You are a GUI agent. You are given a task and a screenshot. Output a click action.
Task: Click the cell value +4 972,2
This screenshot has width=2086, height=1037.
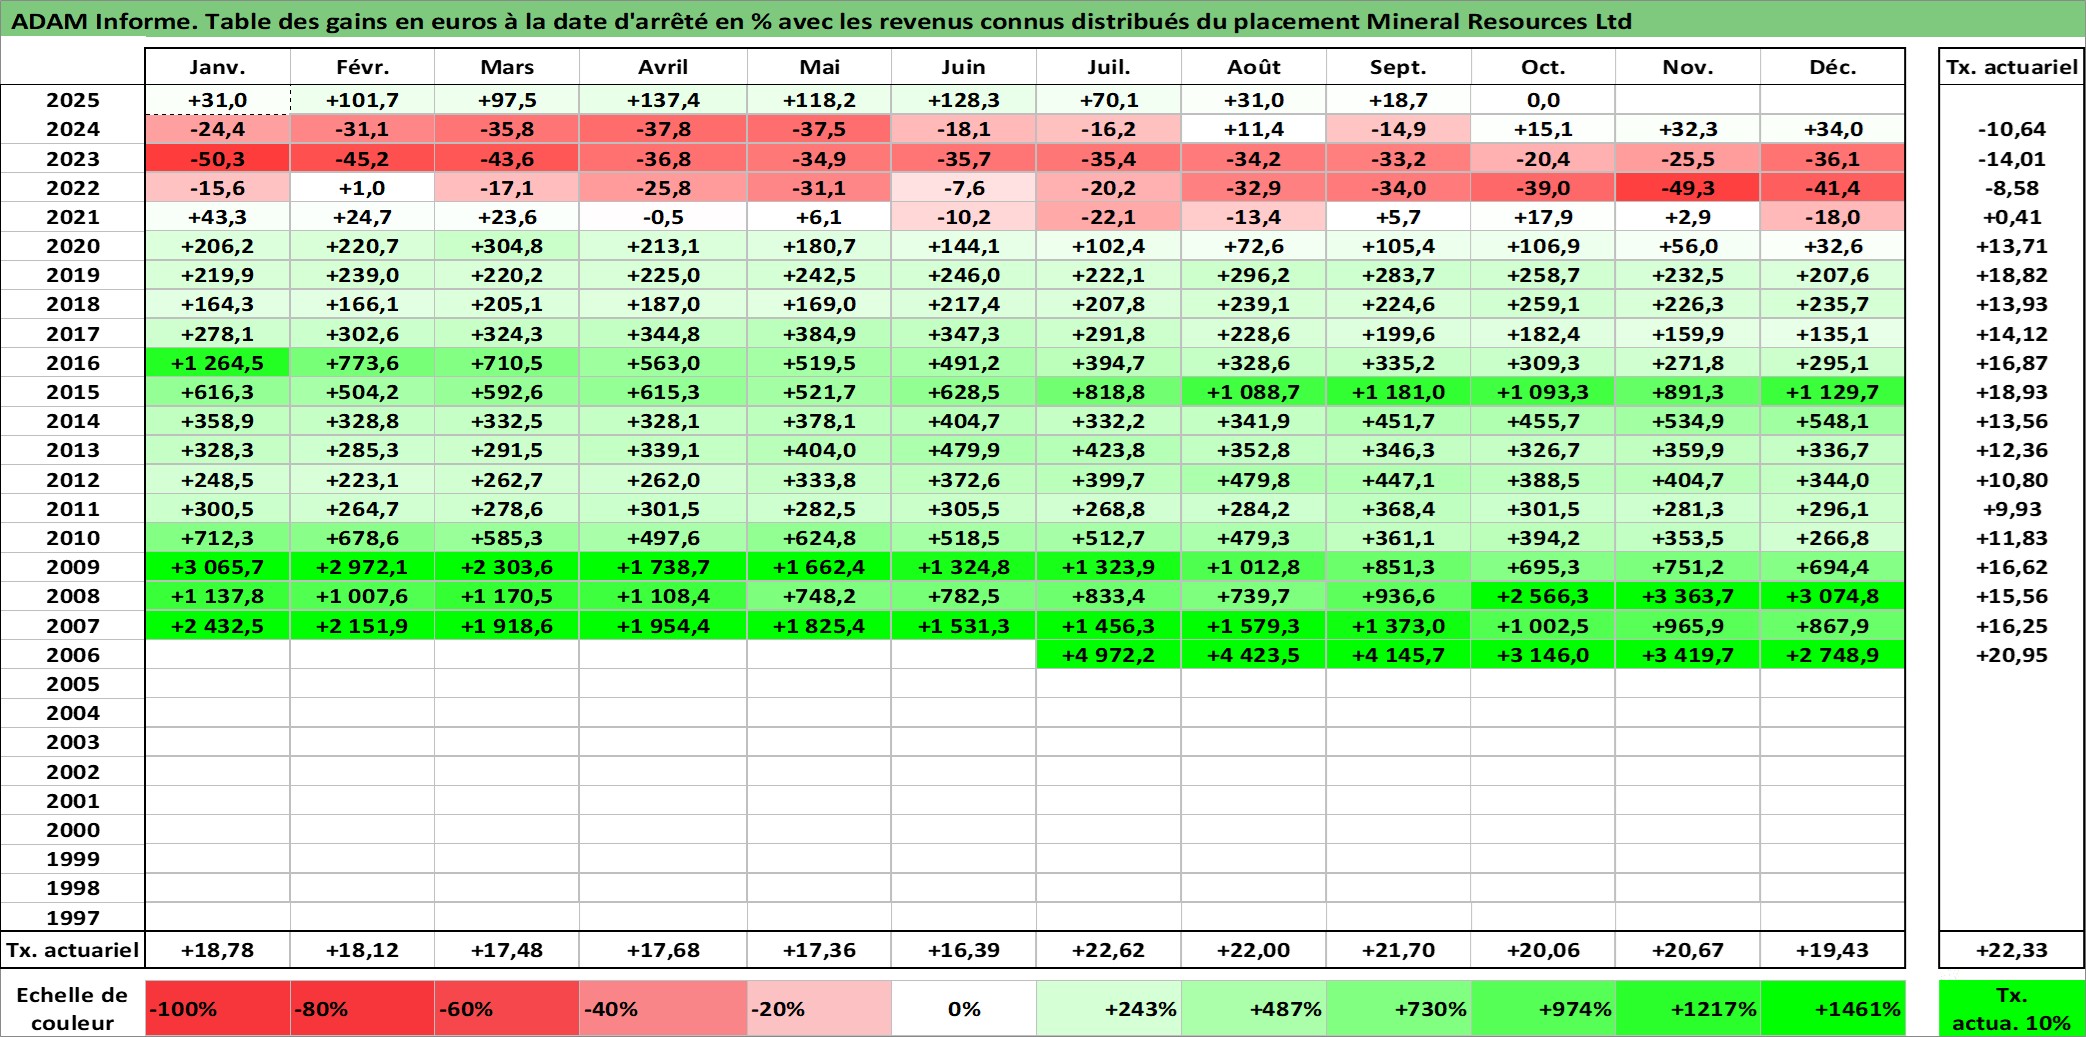[x=1108, y=655]
